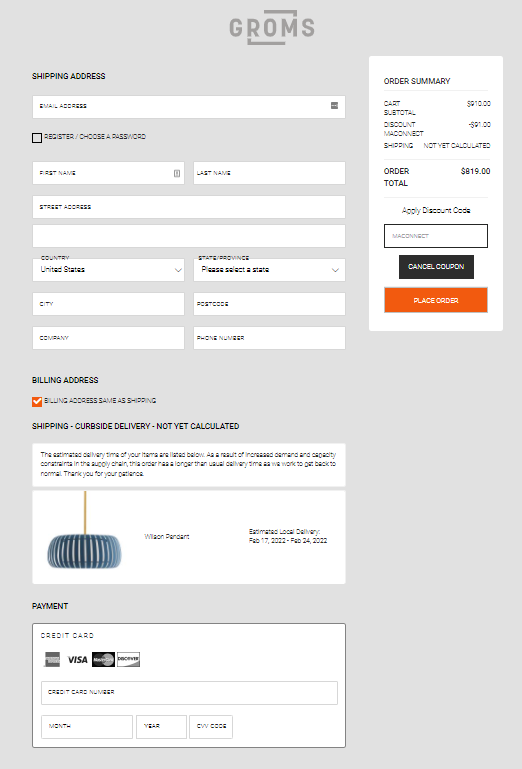Screen dimensions: 522x769
Task: Focus the Credit Card Number field
Action: (x=189, y=692)
